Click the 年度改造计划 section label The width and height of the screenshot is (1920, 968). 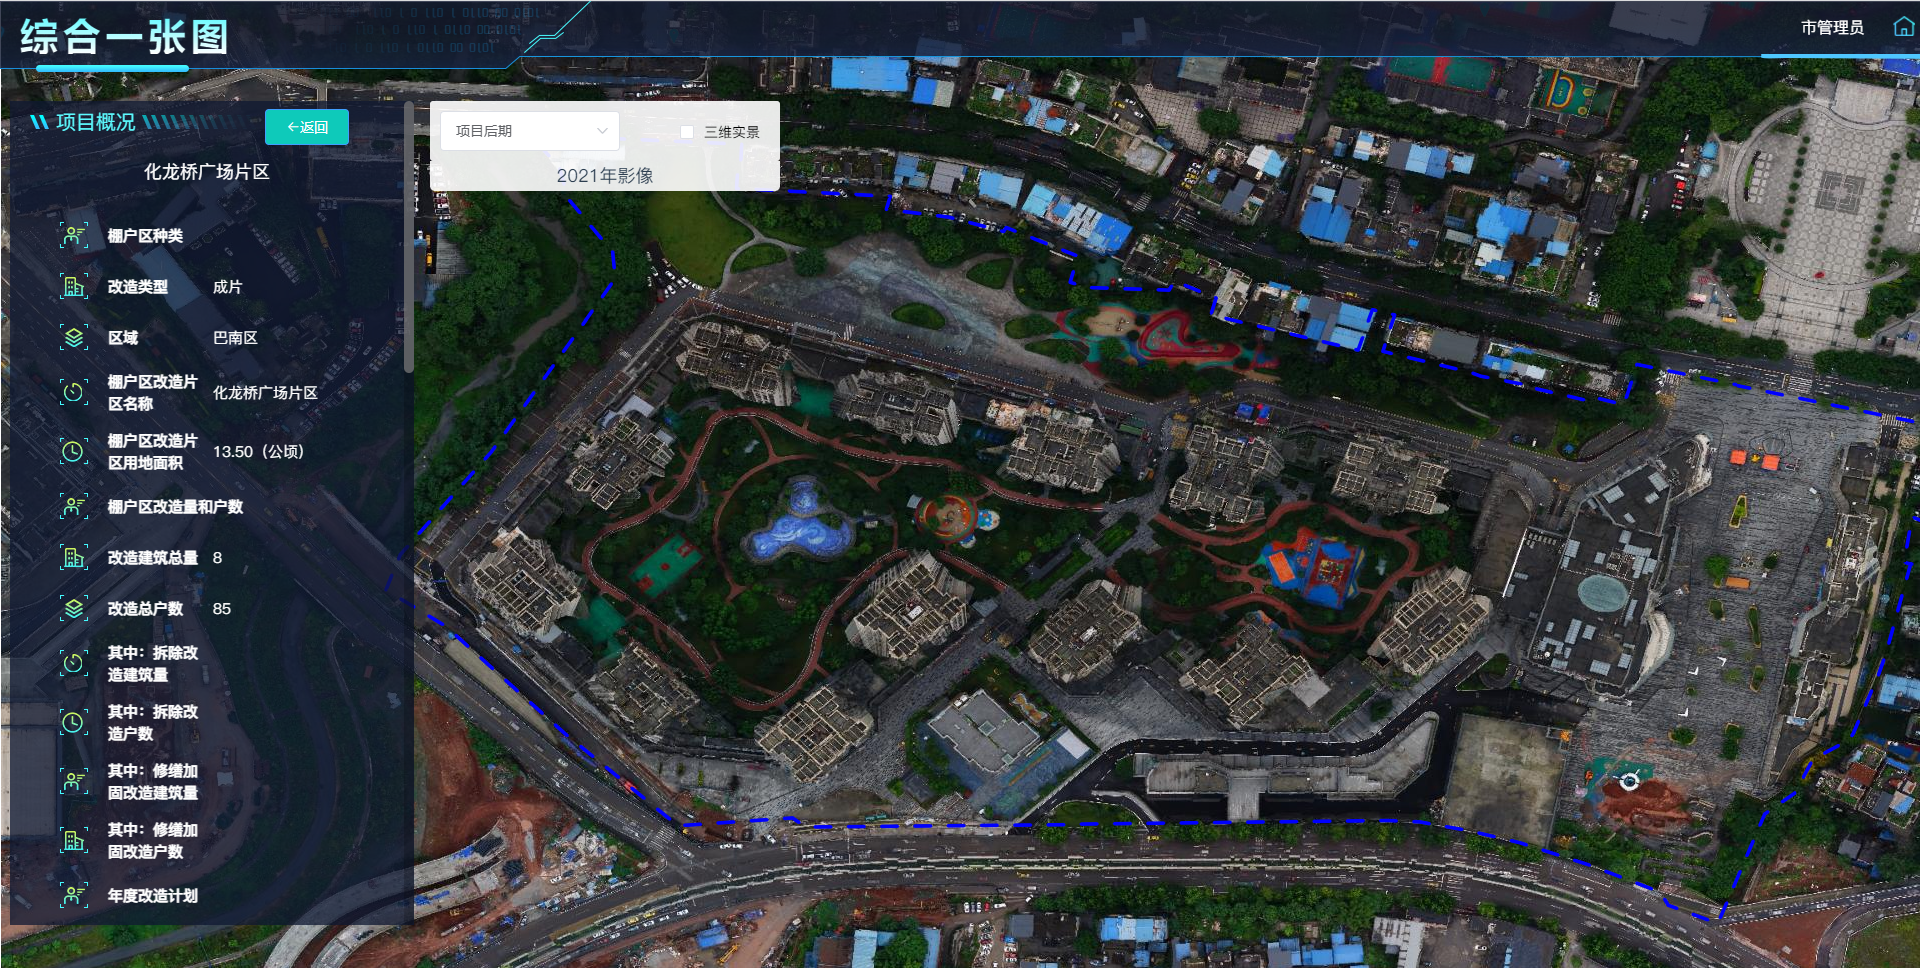click(x=153, y=896)
